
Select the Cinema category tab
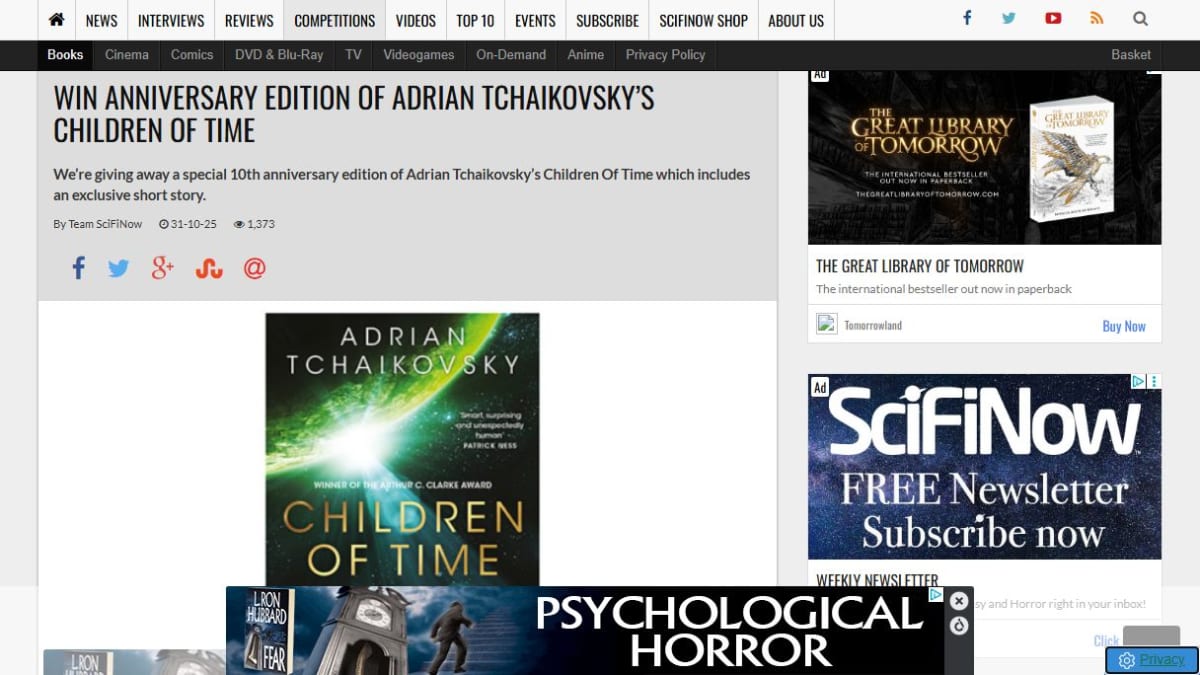point(127,55)
